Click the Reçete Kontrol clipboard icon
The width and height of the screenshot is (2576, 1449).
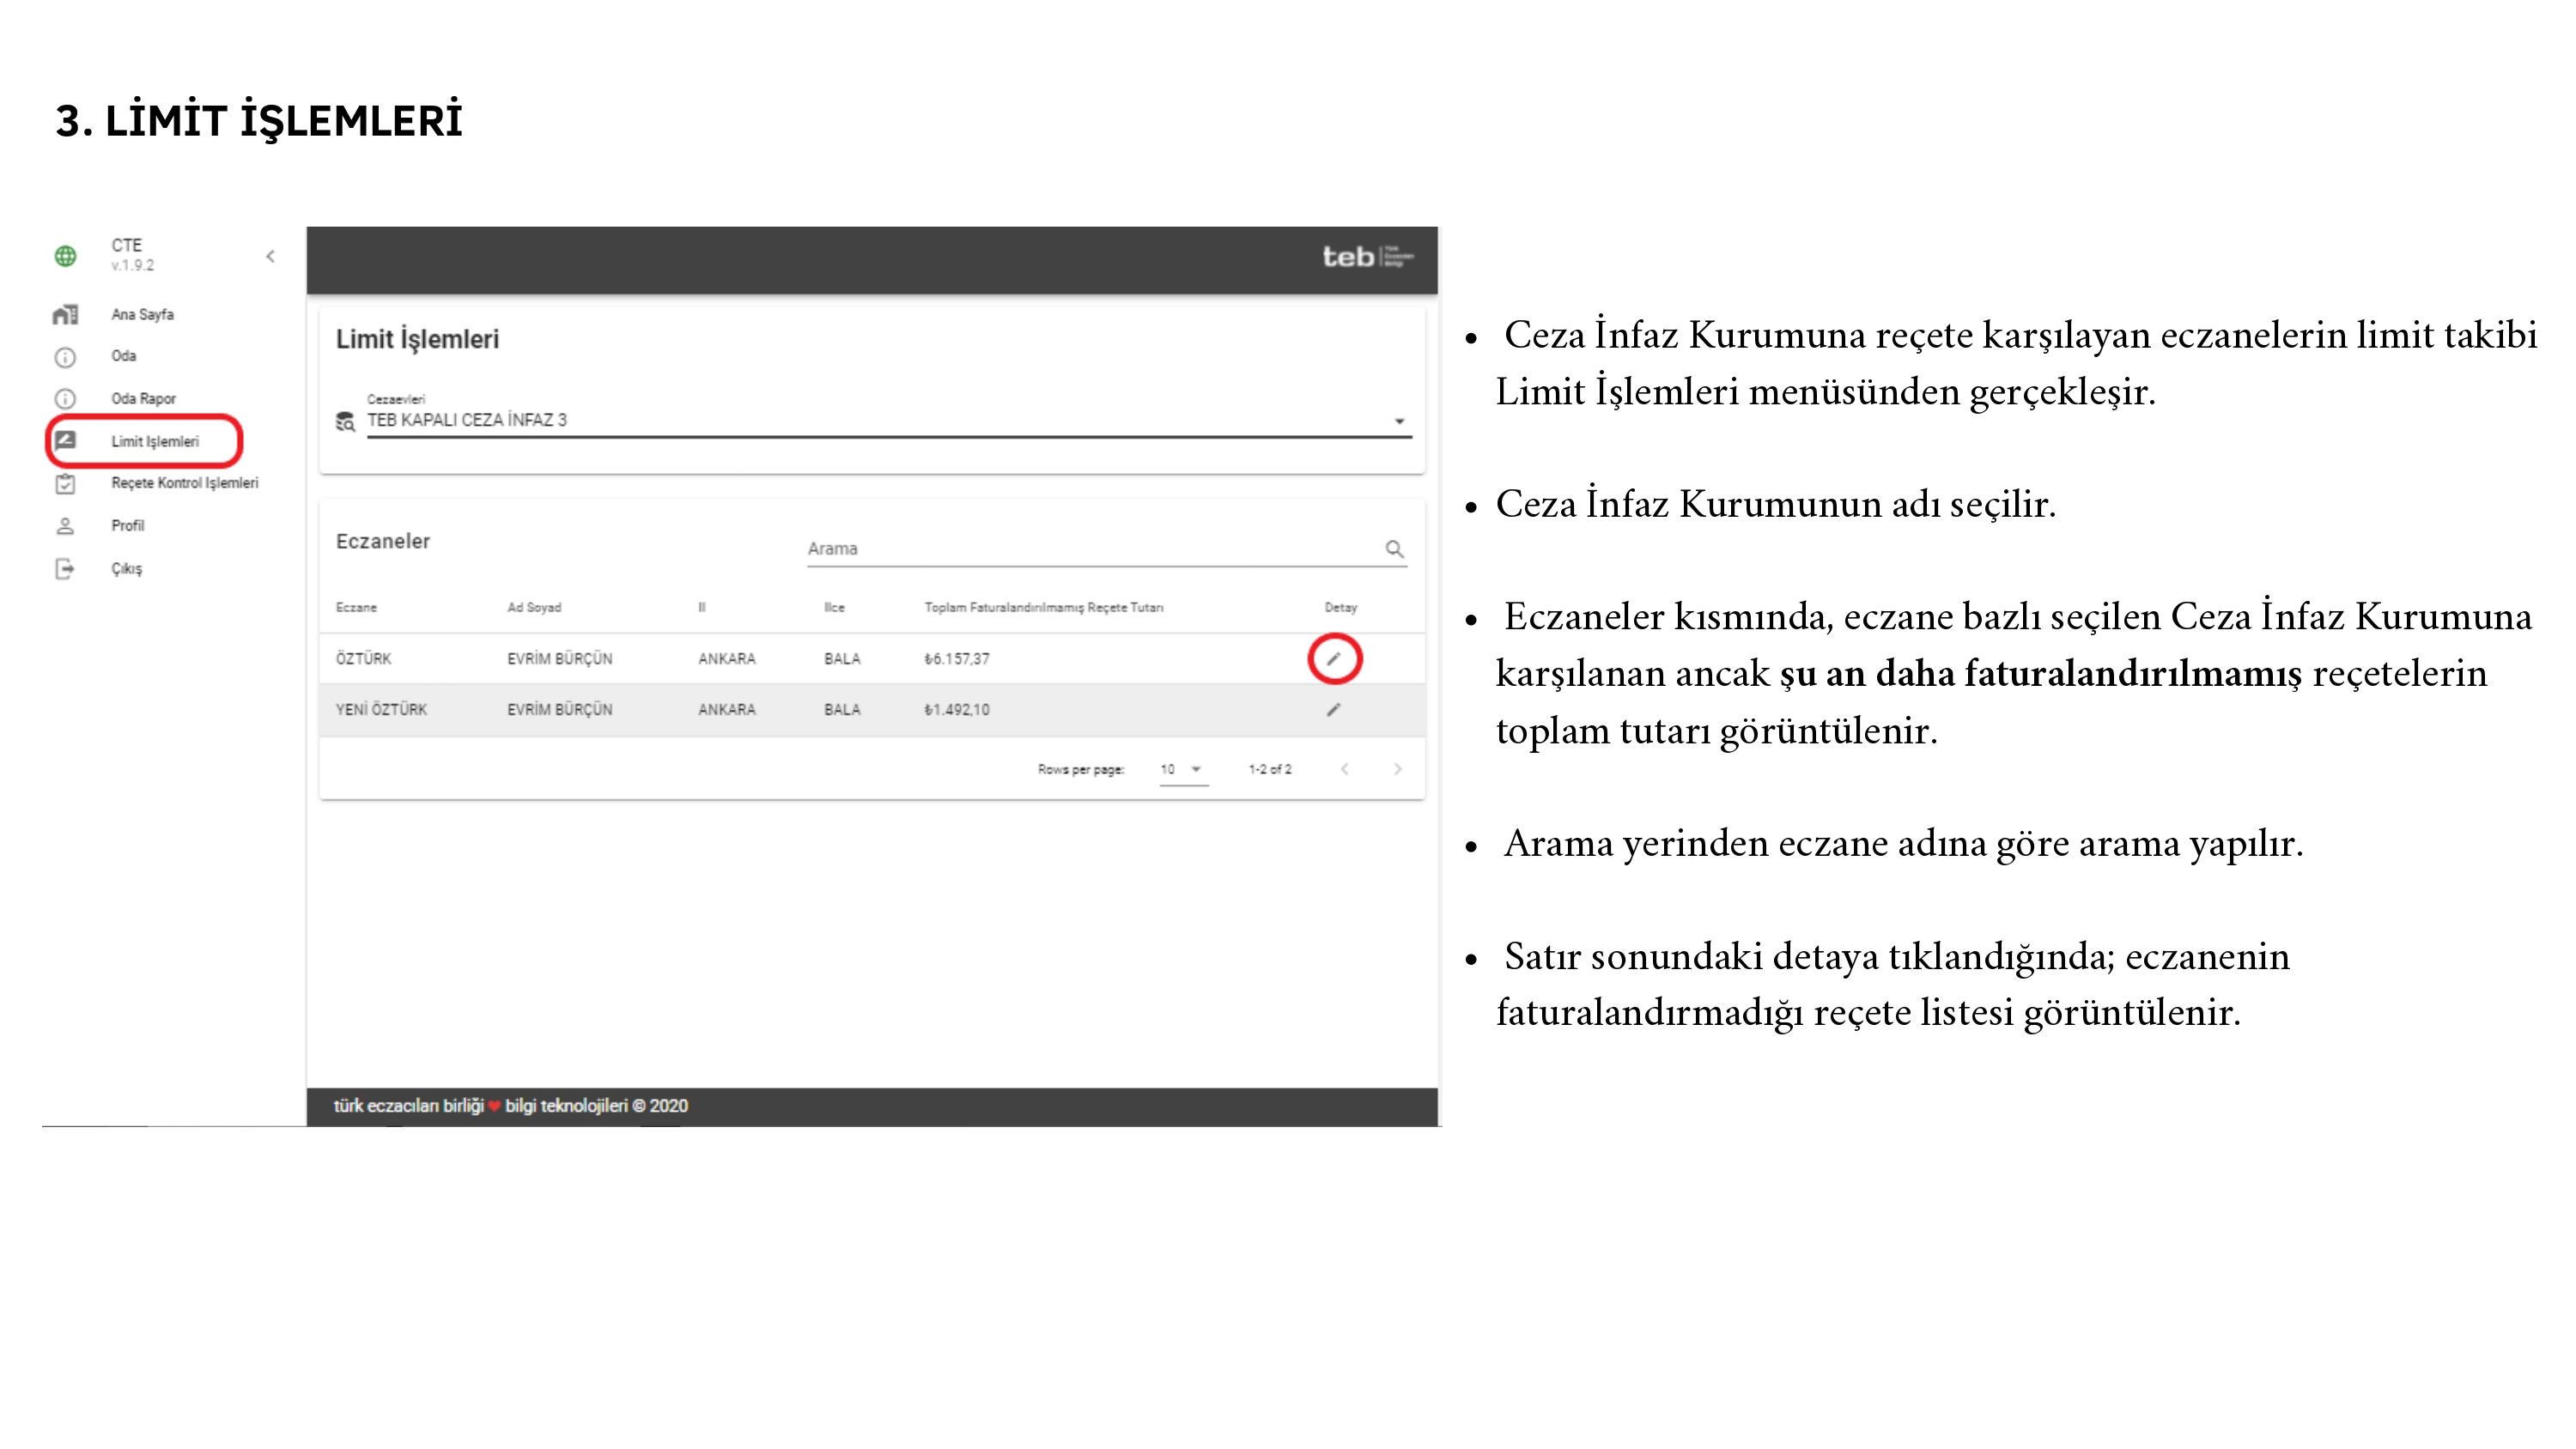(65, 484)
